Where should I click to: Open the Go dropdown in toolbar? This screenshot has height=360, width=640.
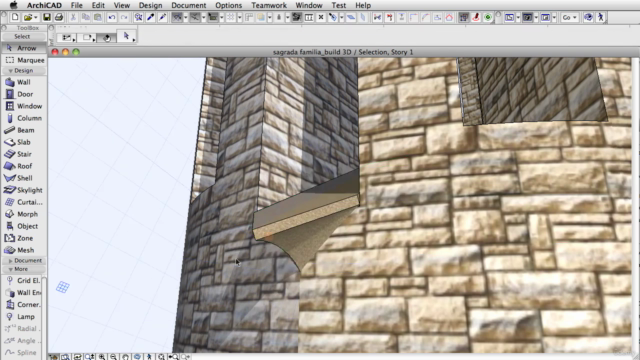click(569, 17)
